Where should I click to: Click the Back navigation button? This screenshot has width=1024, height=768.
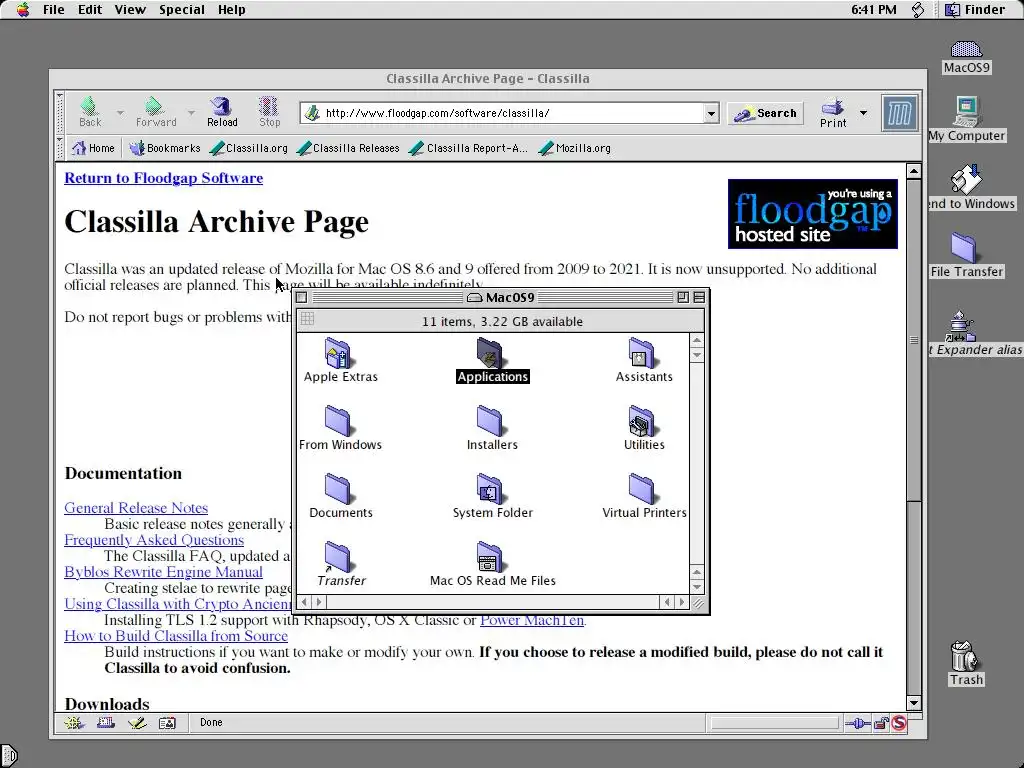[x=90, y=112]
